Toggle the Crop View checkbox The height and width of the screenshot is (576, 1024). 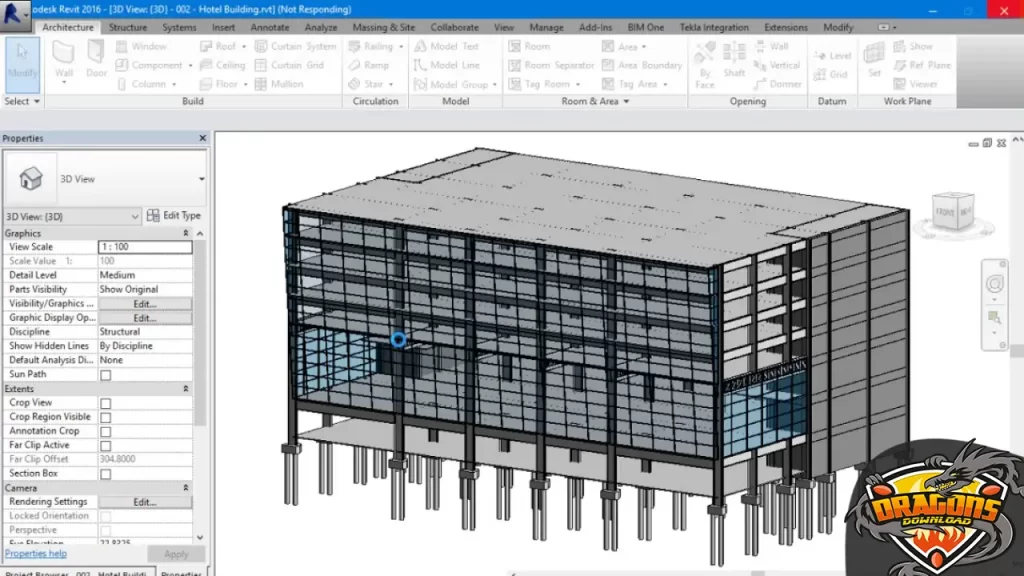(x=106, y=403)
